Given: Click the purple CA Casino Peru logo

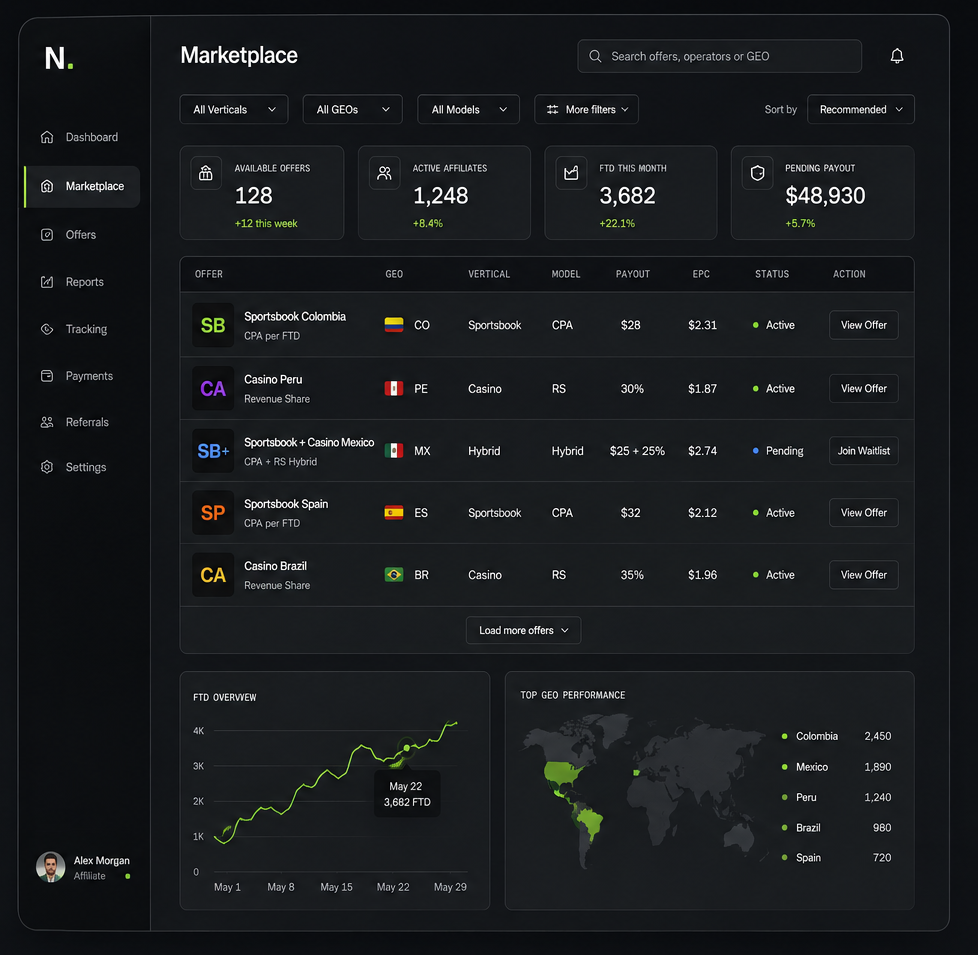Looking at the screenshot, I should (x=213, y=389).
